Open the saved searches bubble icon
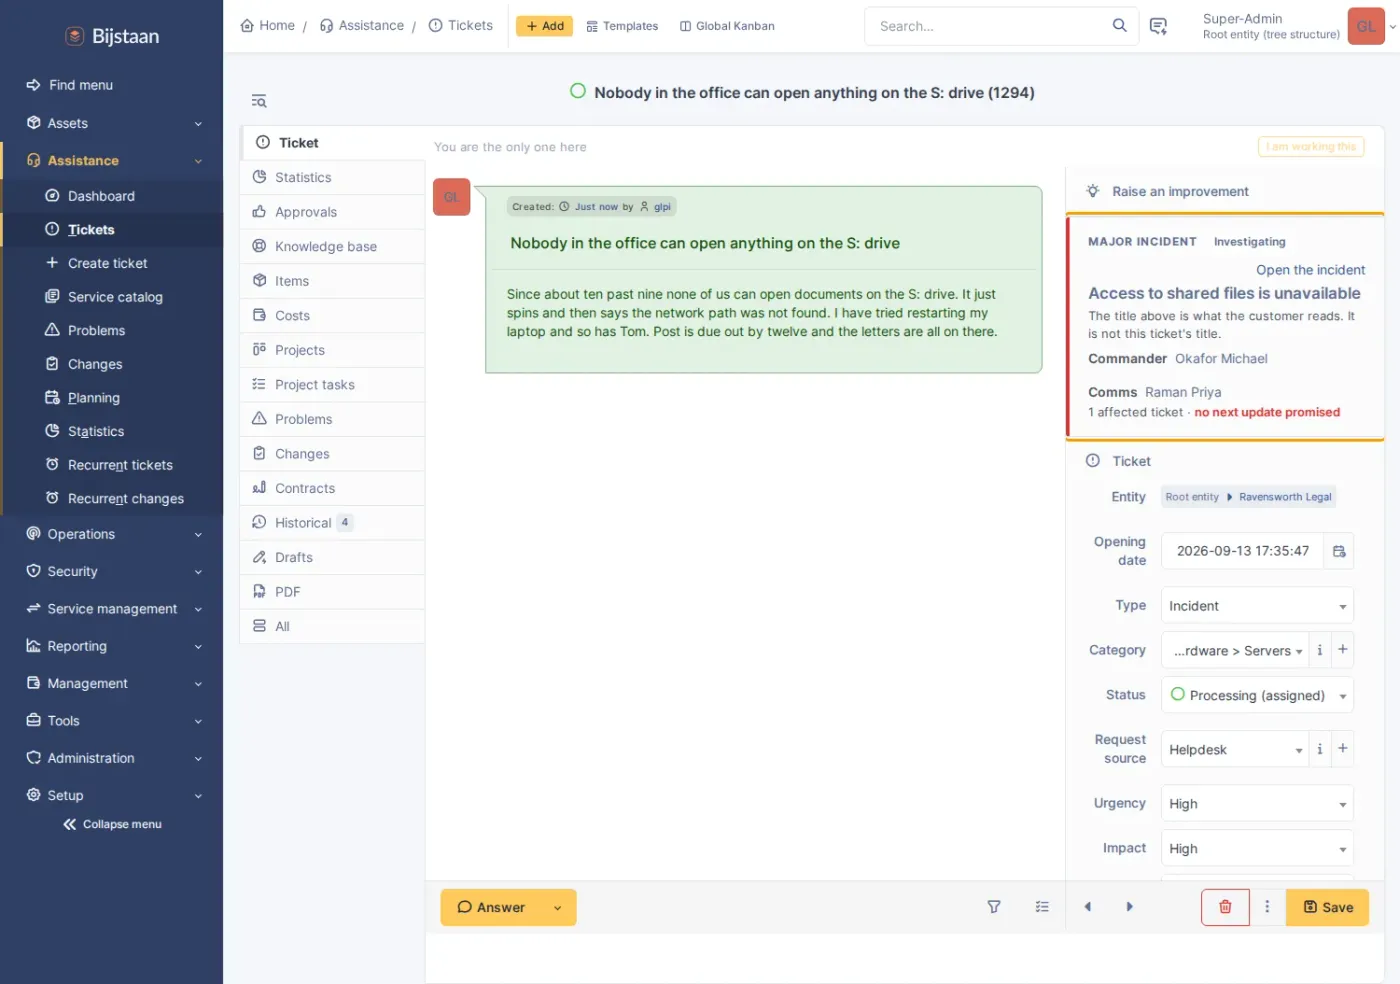The height and width of the screenshot is (984, 1400). coord(1158,26)
